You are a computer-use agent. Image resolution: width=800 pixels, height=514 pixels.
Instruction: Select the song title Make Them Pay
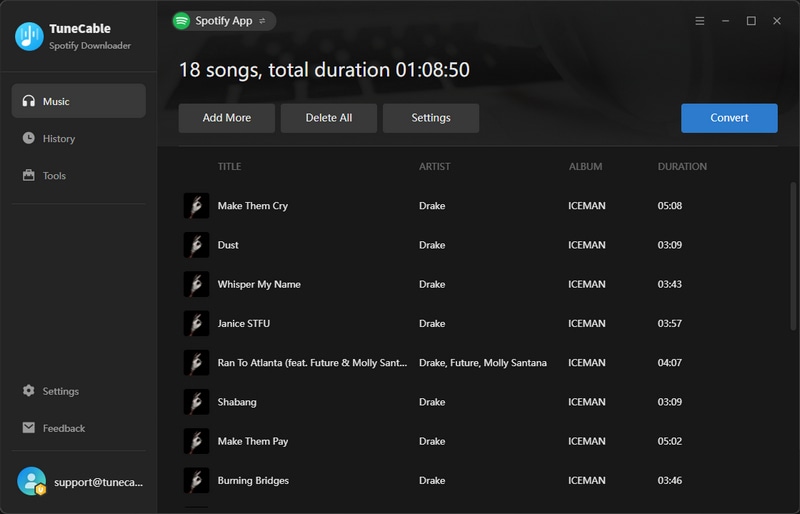(x=253, y=442)
